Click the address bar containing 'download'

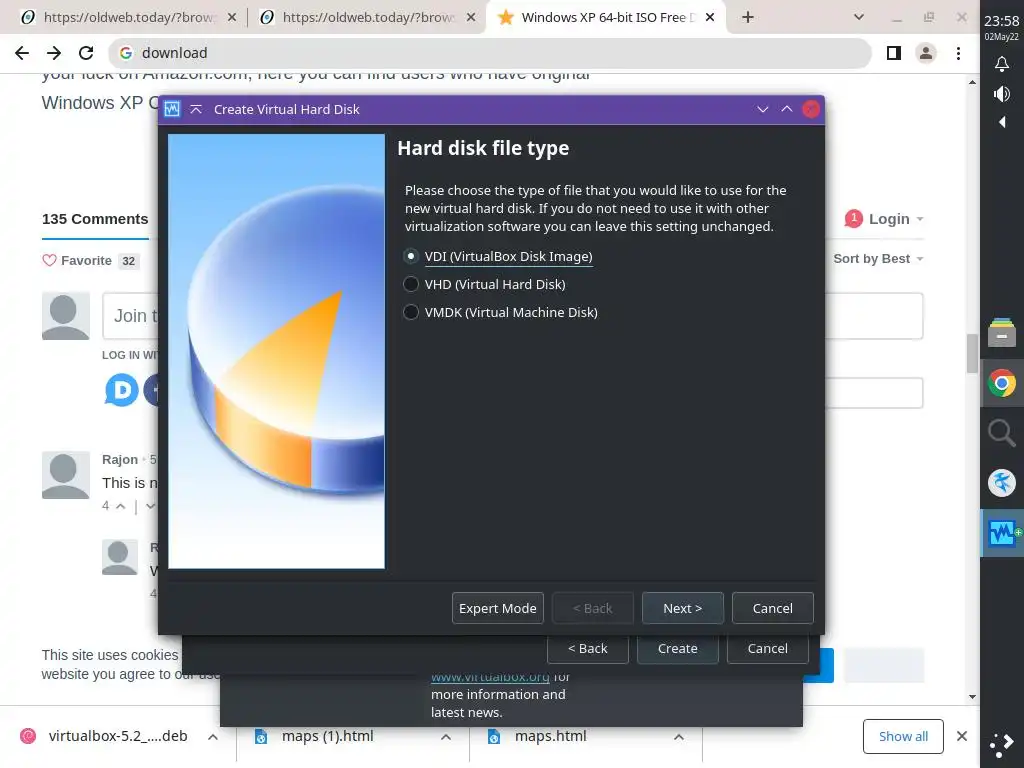(x=490, y=53)
